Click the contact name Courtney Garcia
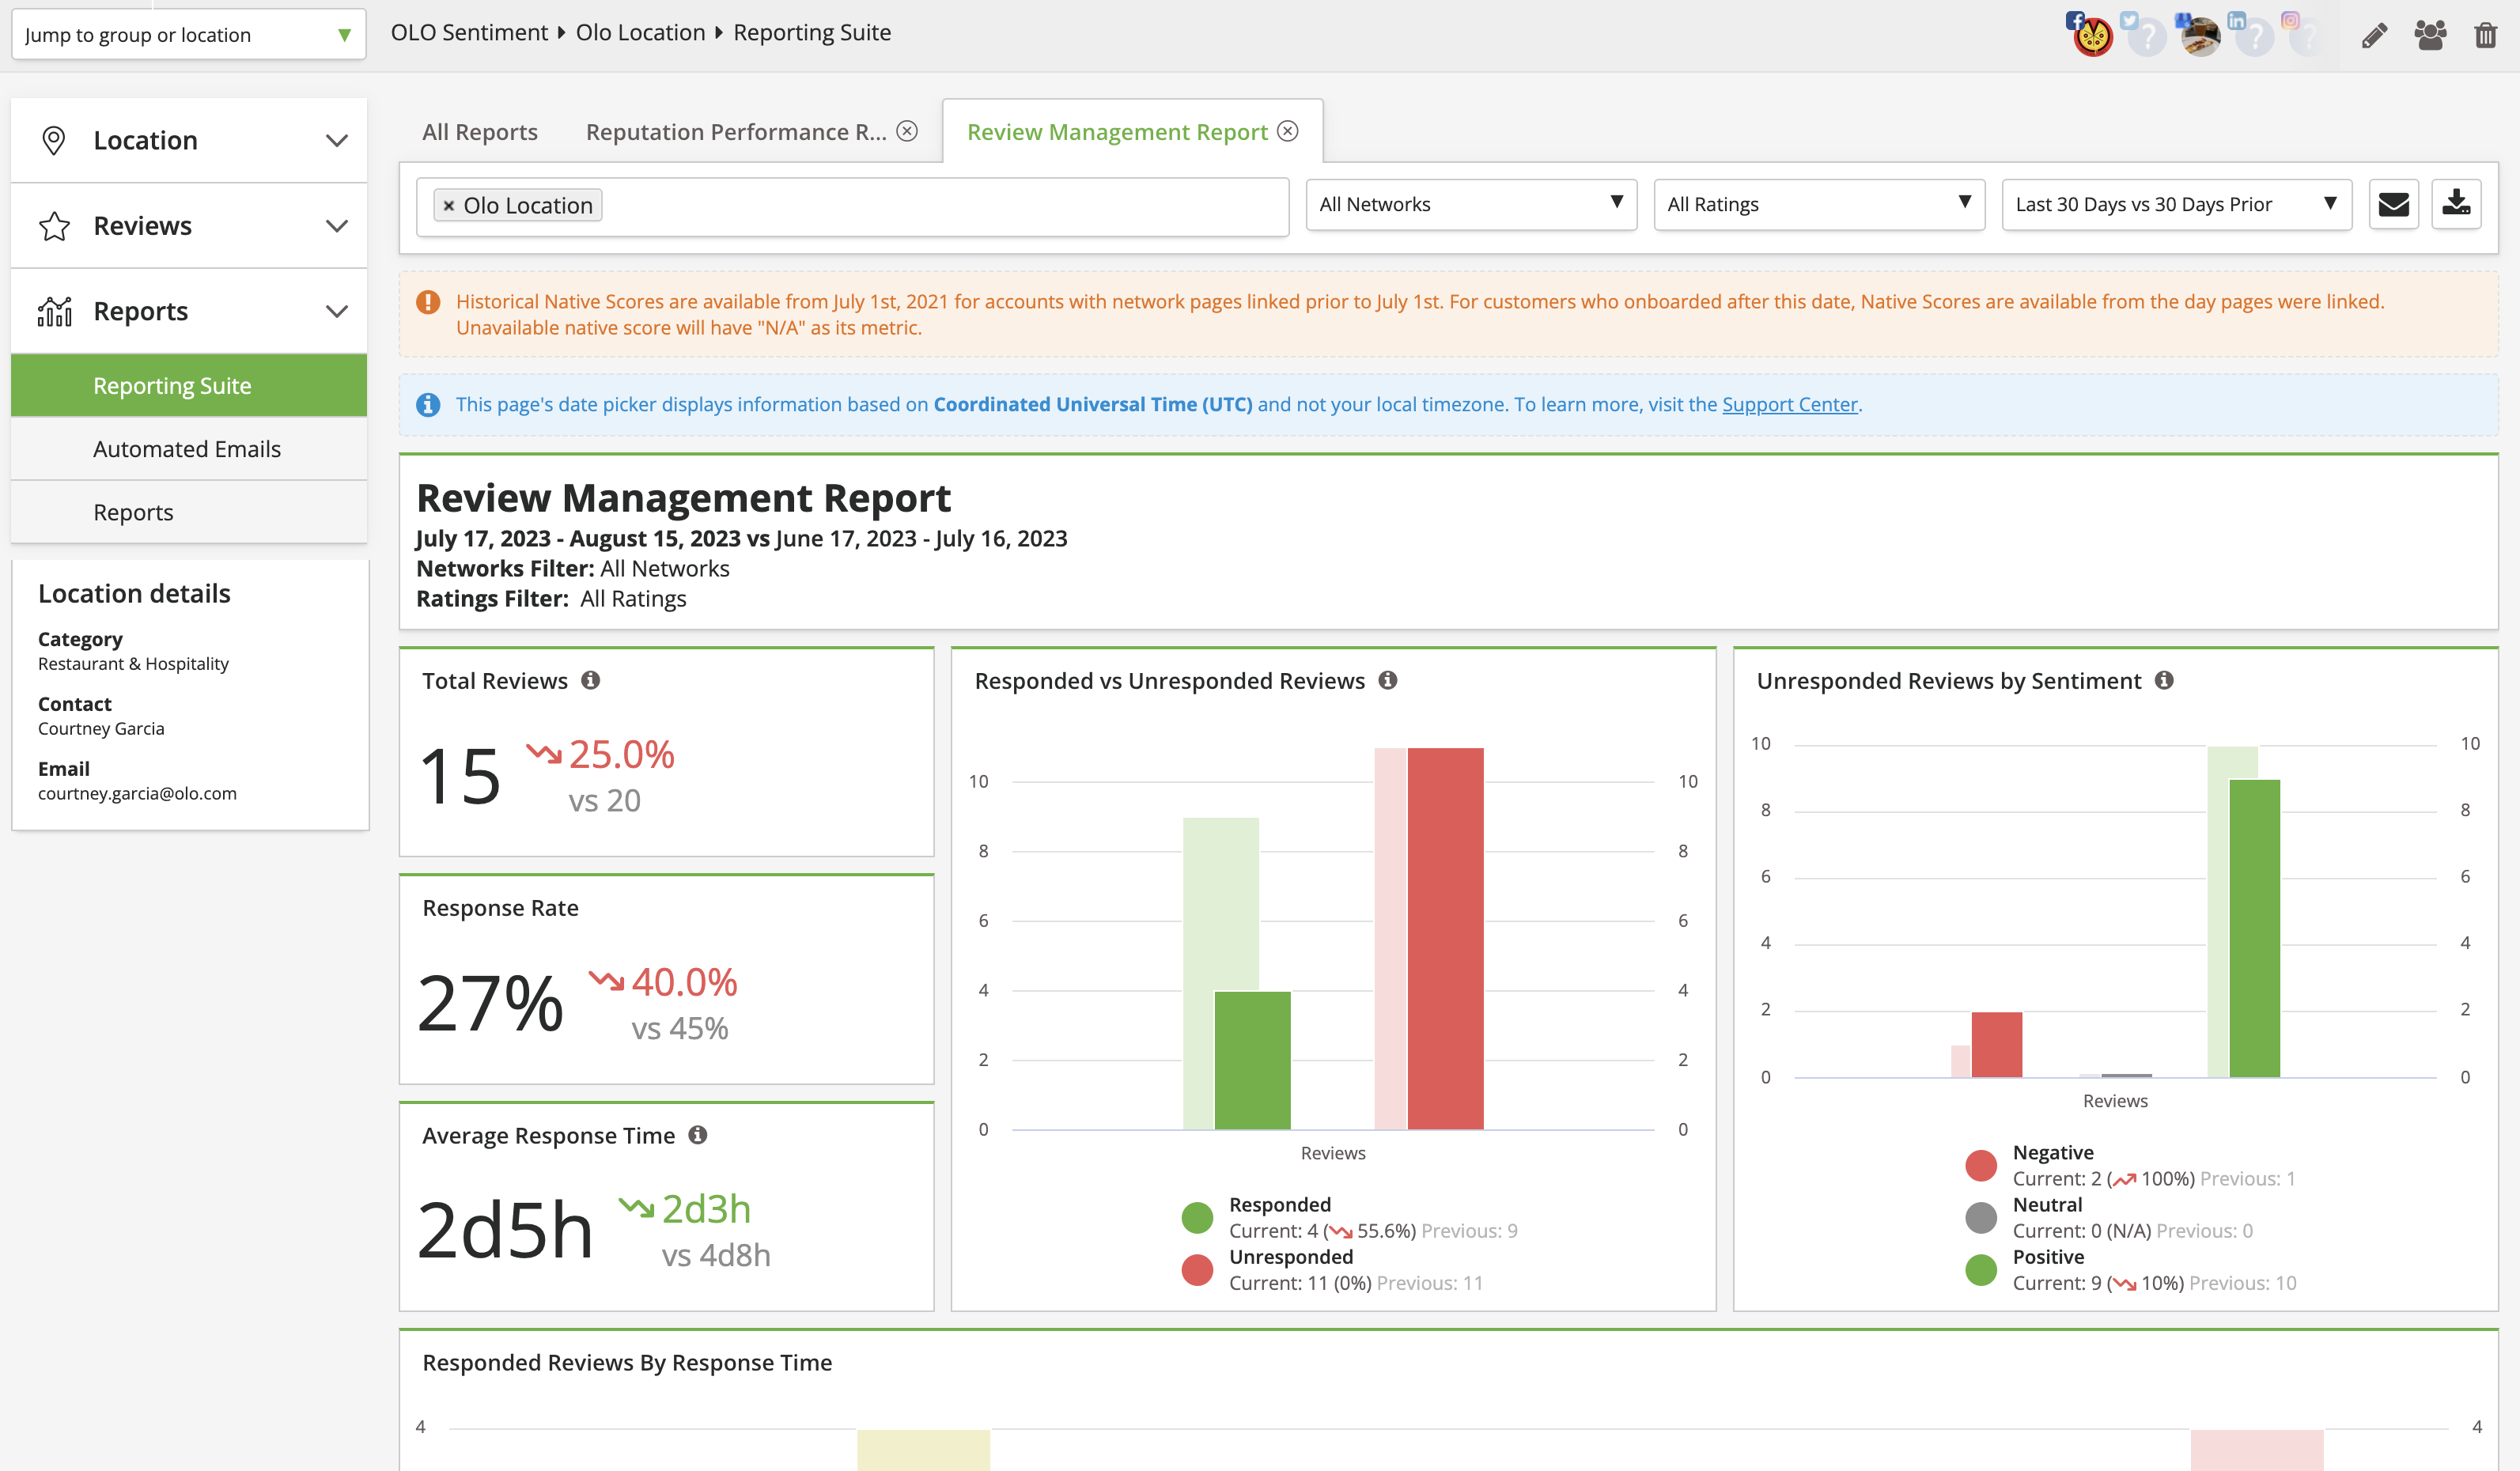This screenshot has height=1471, width=2520. pos(101,728)
